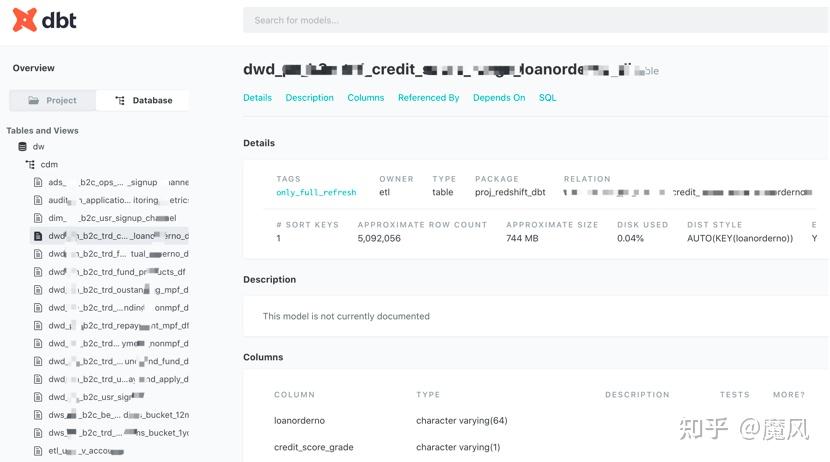Screen dimensions: 830x462
Task: Click the dw database icon
Action: (x=23, y=147)
